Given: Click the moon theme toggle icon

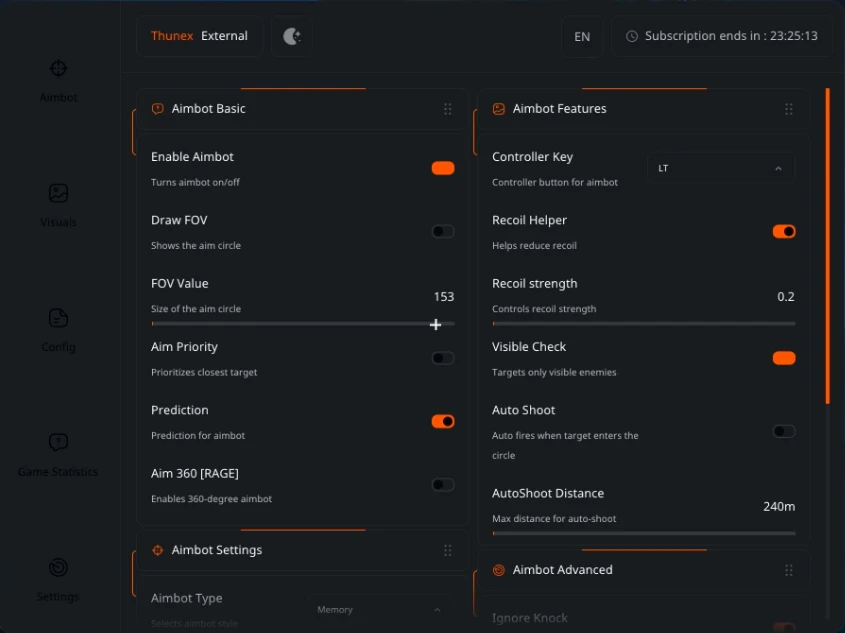Looking at the screenshot, I should pos(292,36).
